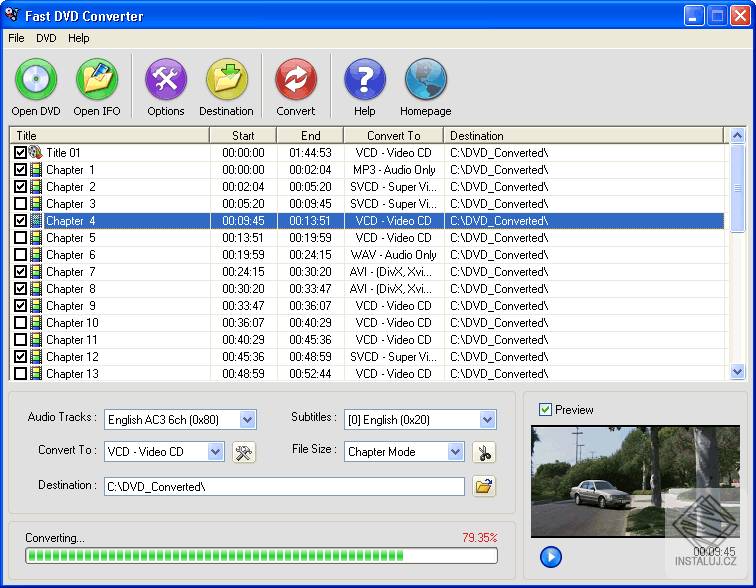Click the Open IFO folder icon
Image resolution: width=756 pixels, height=588 pixels.
pyautogui.click(x=97, y=80)
